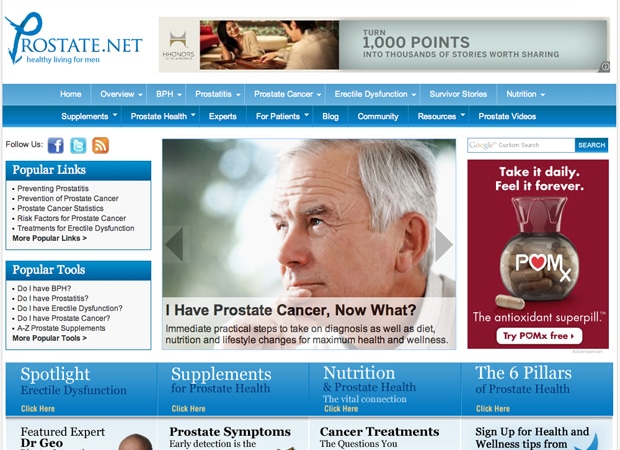The image size is (620, 450).
Task: Open the Twitter follow icon
Action: click(78, 146)
